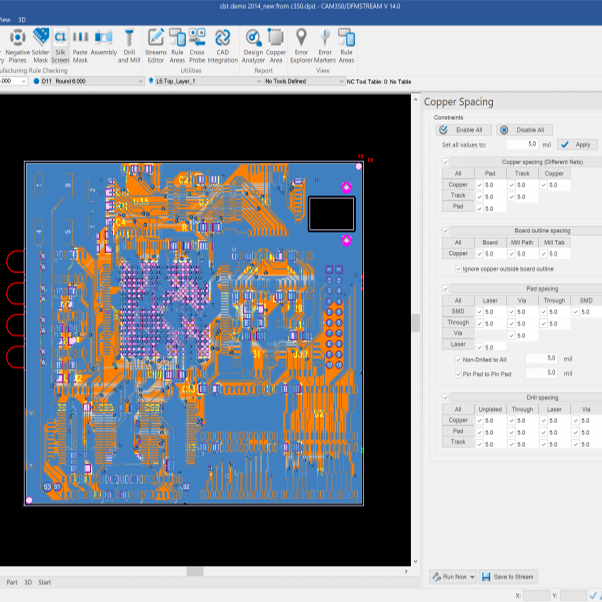Open the Drill and Mill check
The image size is (602, 602).
[129, 46]
